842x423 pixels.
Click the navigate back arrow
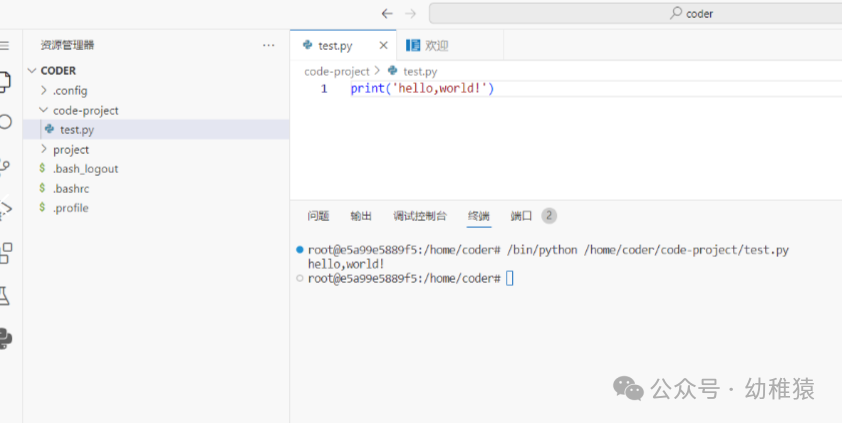click(387, 13)
